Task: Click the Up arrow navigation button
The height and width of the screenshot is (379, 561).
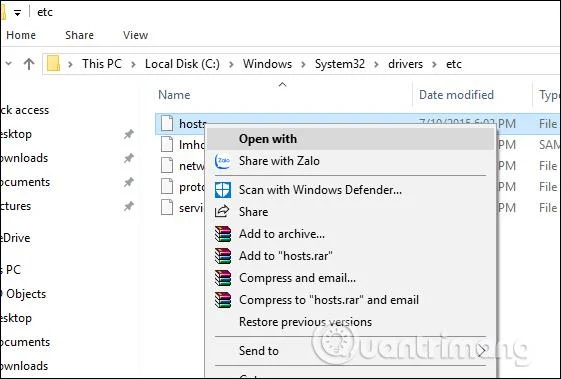Action: [29, 64]
